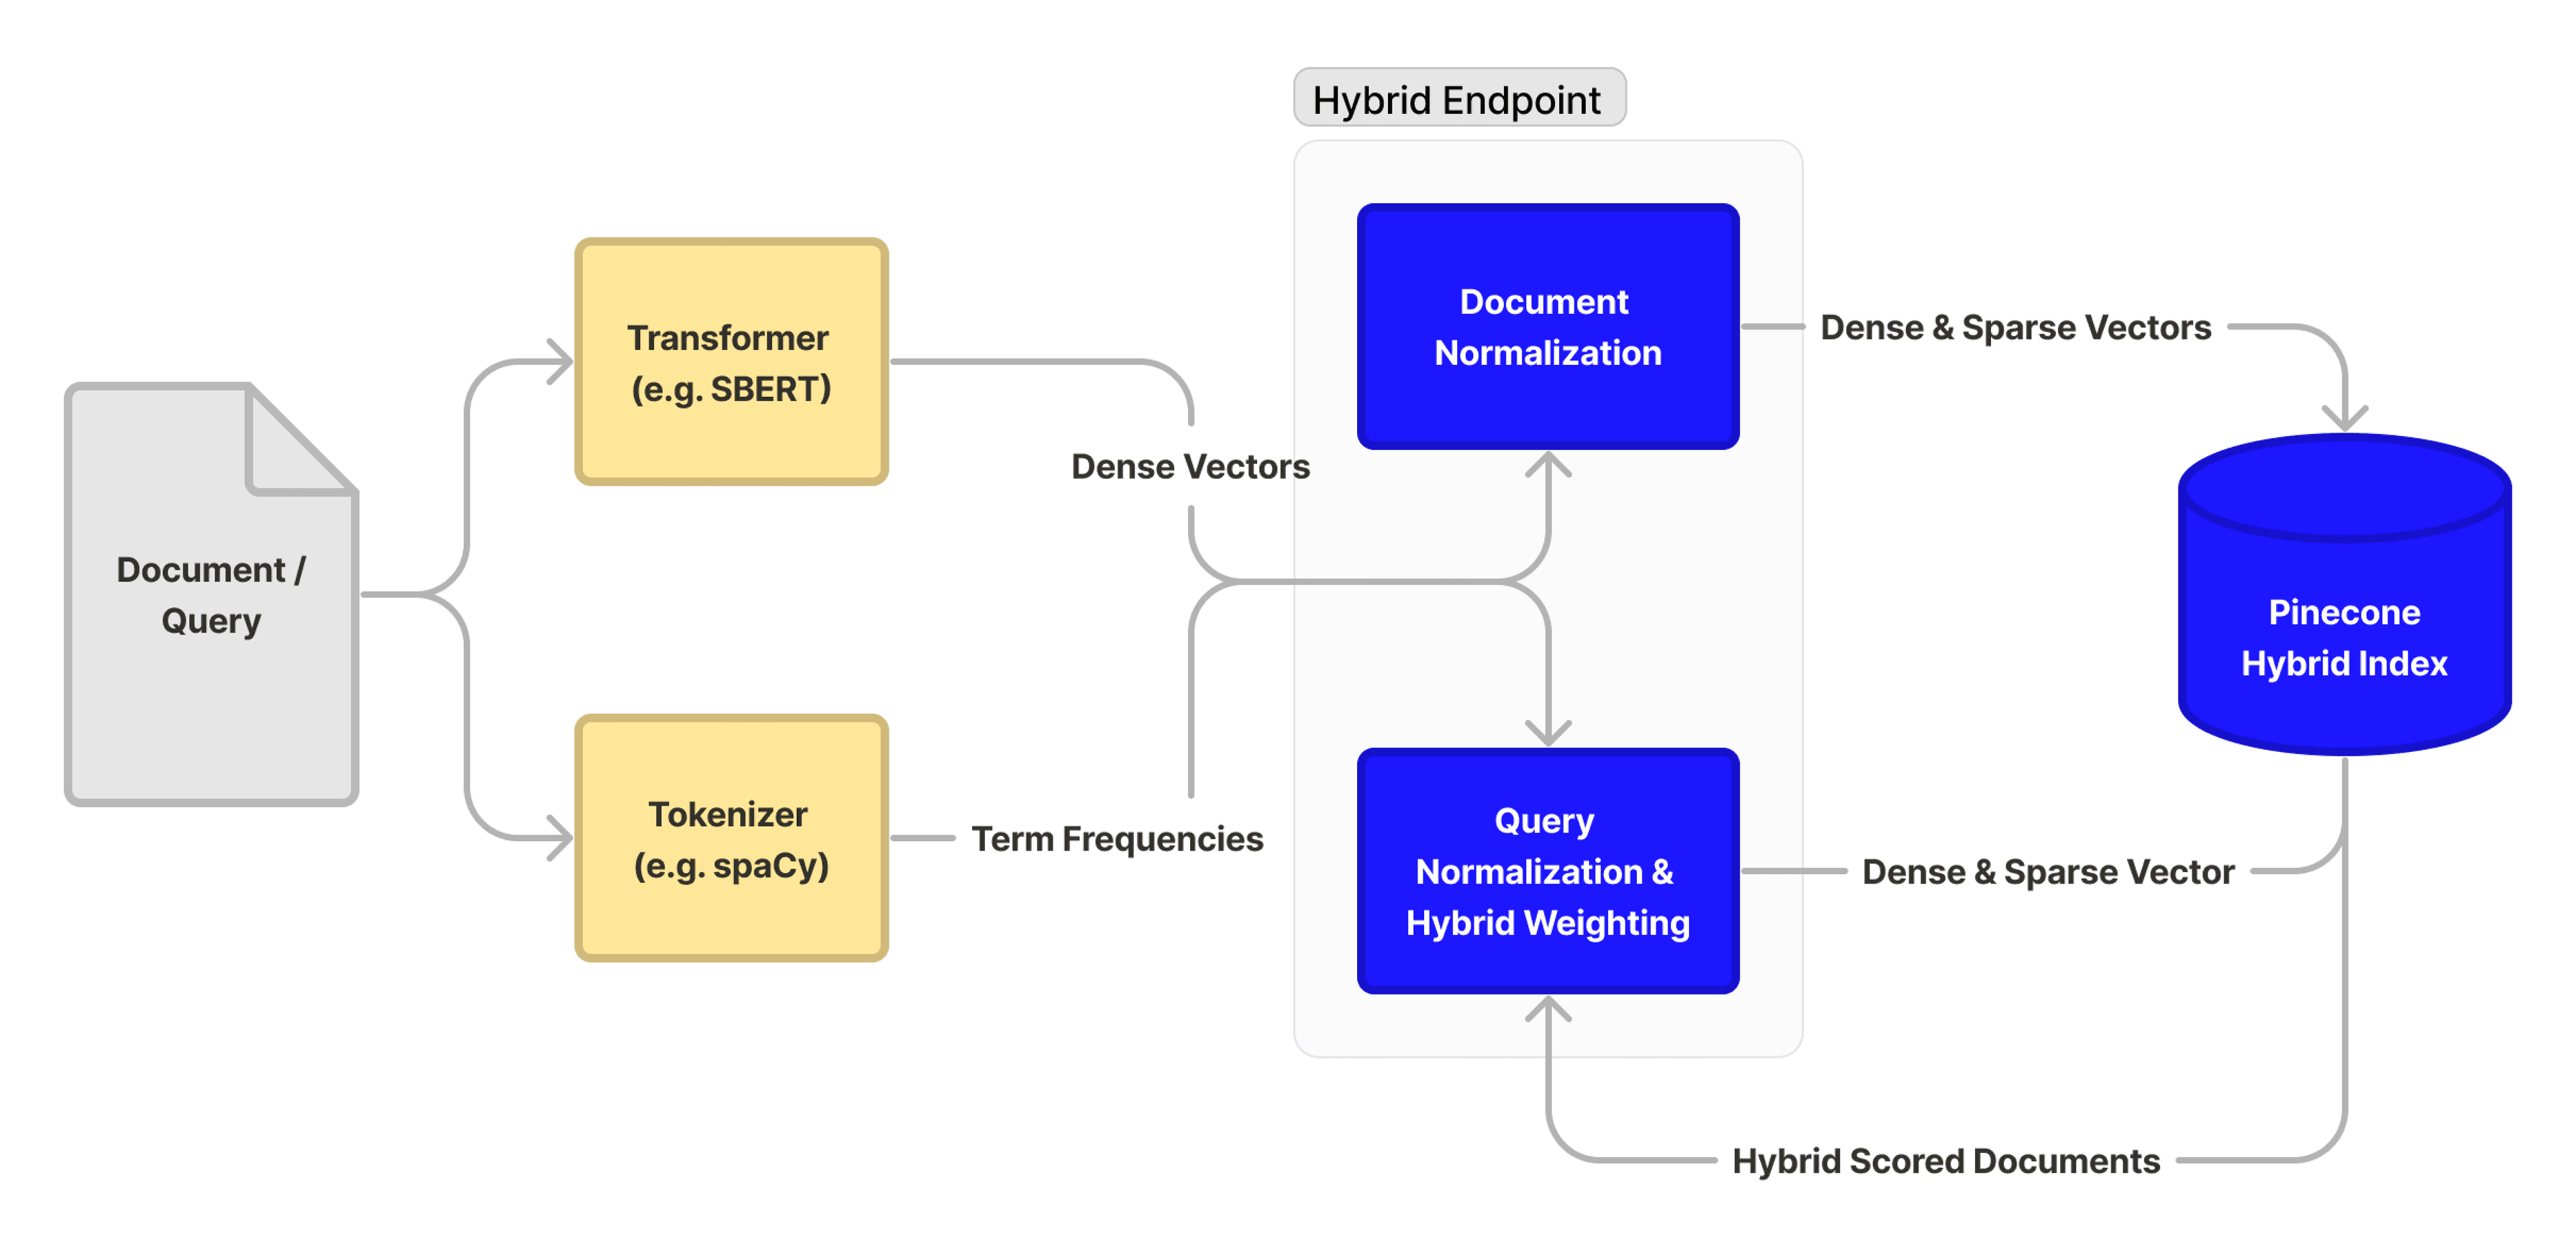Viewport: 2576px width, 1255px height.
Task: Click the arrowhead under the Query Normalization box
Action: 1548,1009
